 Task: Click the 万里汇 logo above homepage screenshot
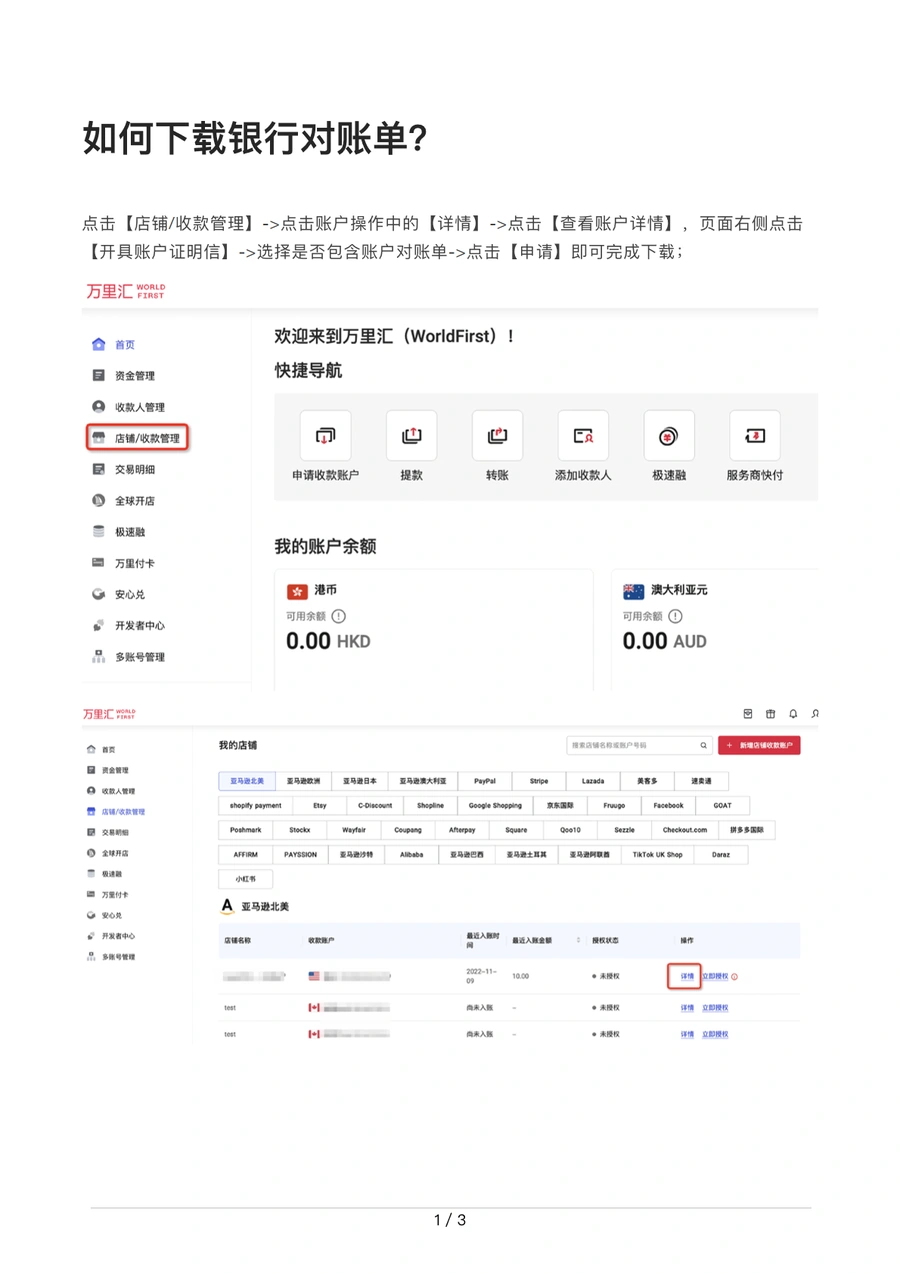125,291
